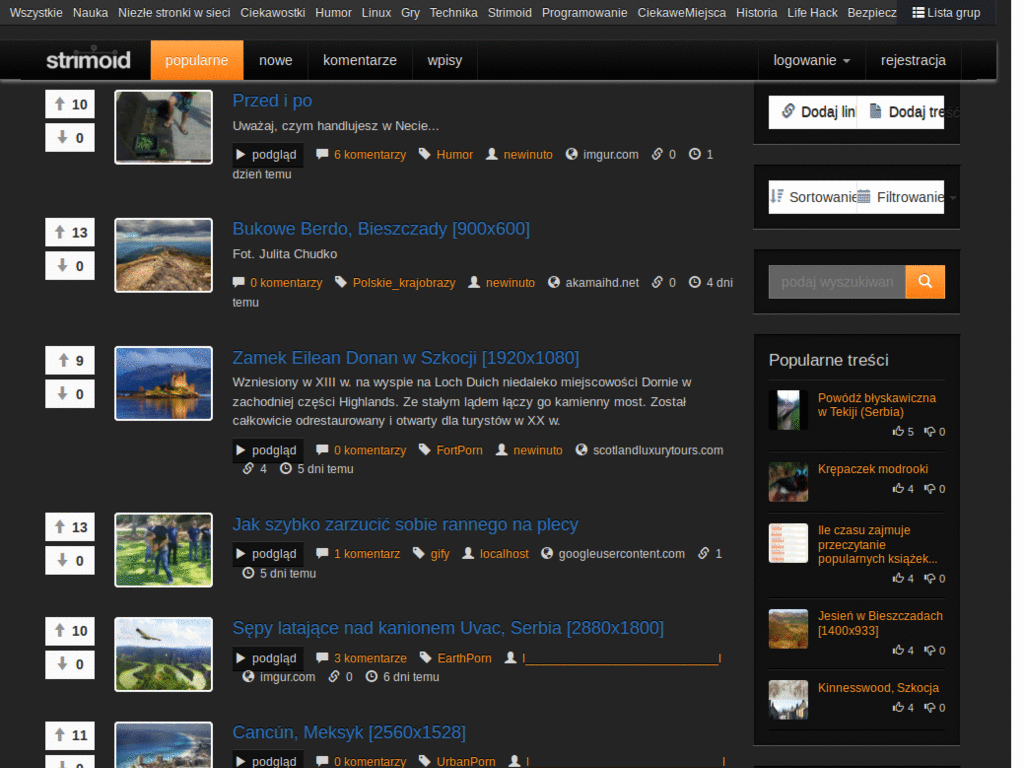Open 'Cancún, Meksyk [2560x1528]' title link
Viewport: 1024px width, 768px height.
click(349, 733)
